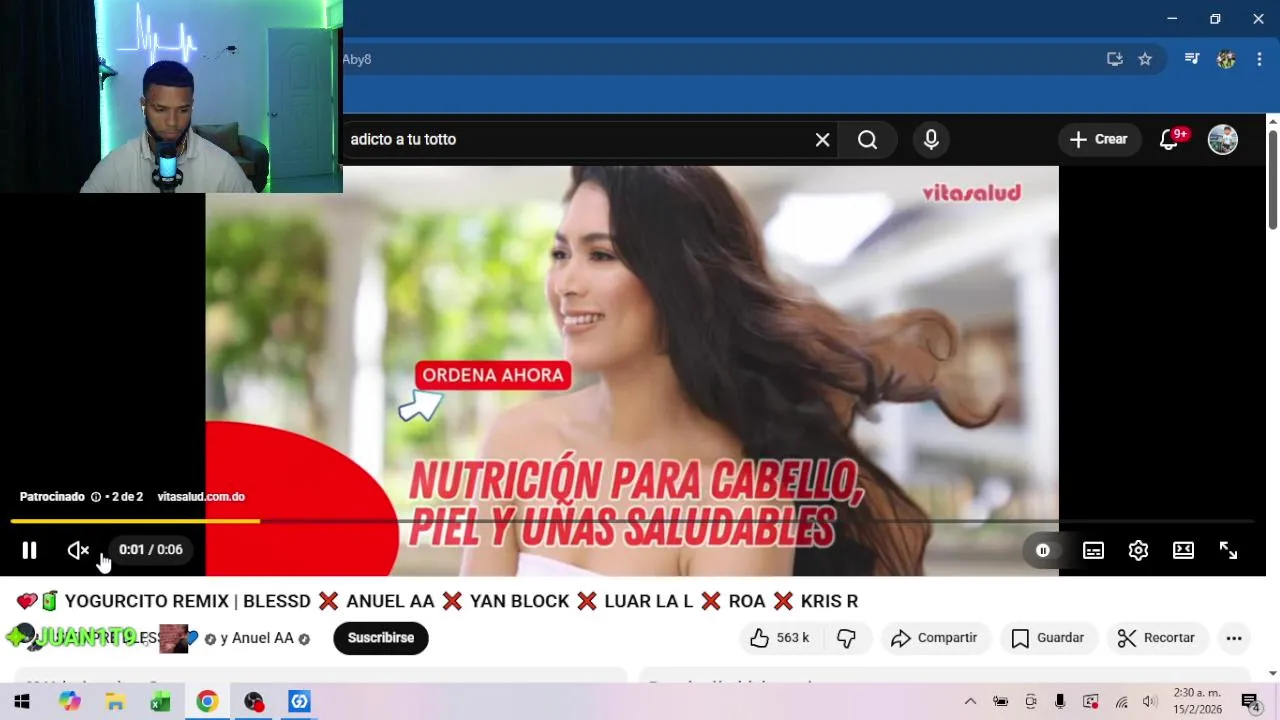Open the Windows notification center
The height and width of the screenshot is (720, 1280).
[1251, 702]
